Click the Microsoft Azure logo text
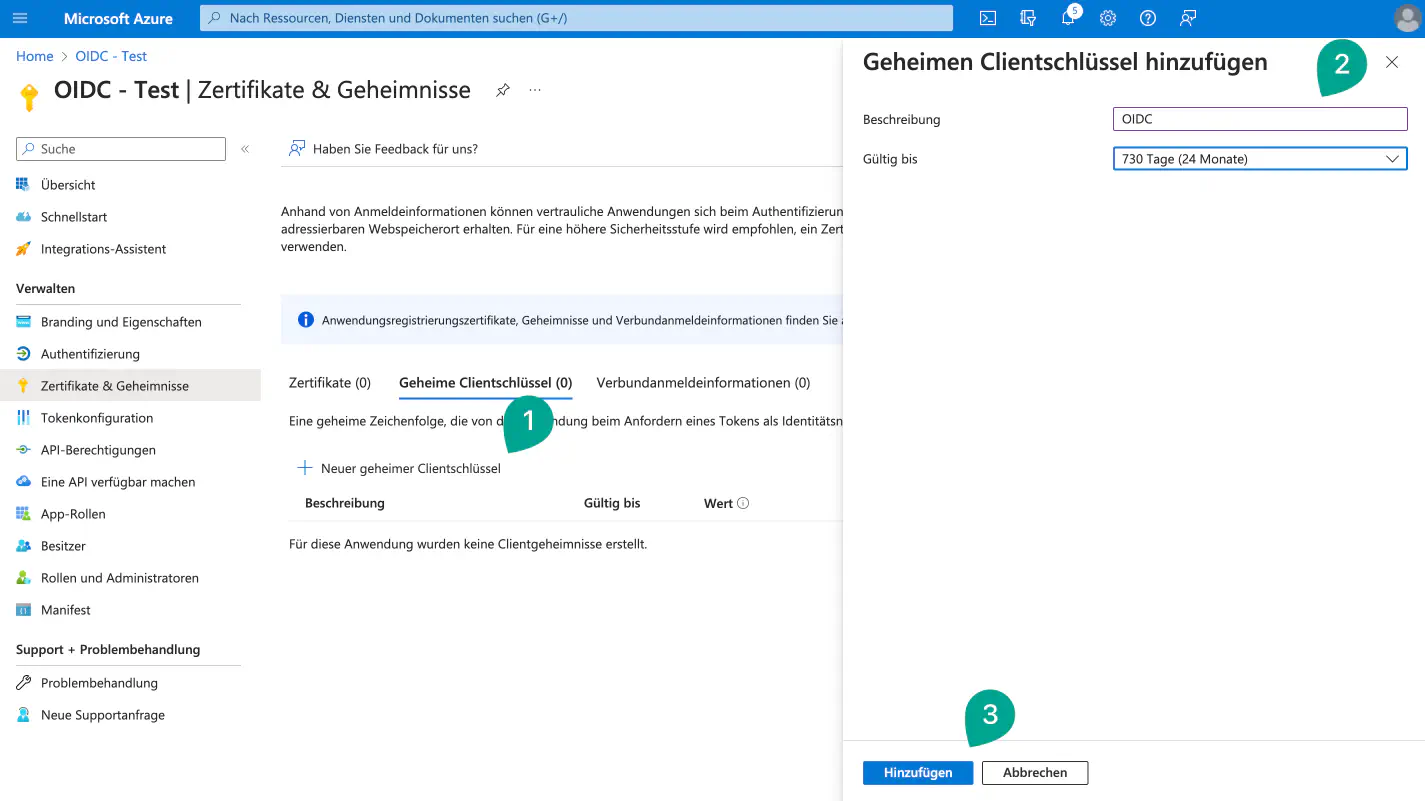1425x801 pixels. [118, 18]
